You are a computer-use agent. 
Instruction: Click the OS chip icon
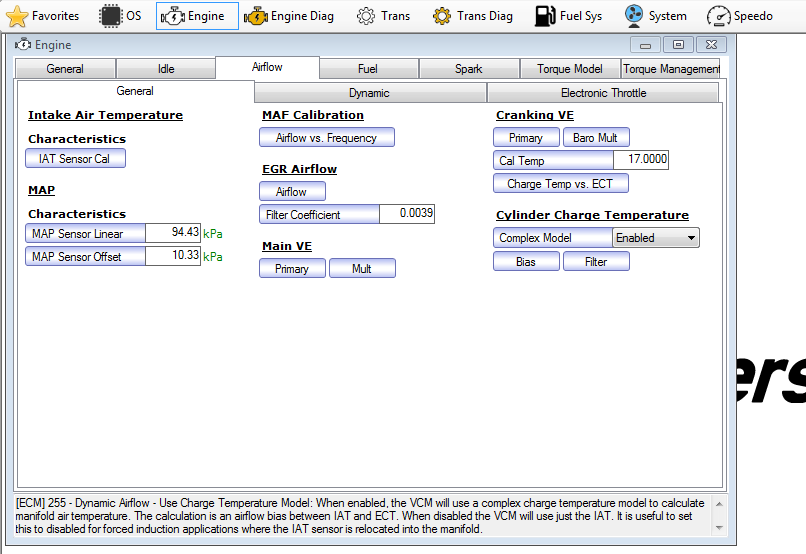pos(110,16)
